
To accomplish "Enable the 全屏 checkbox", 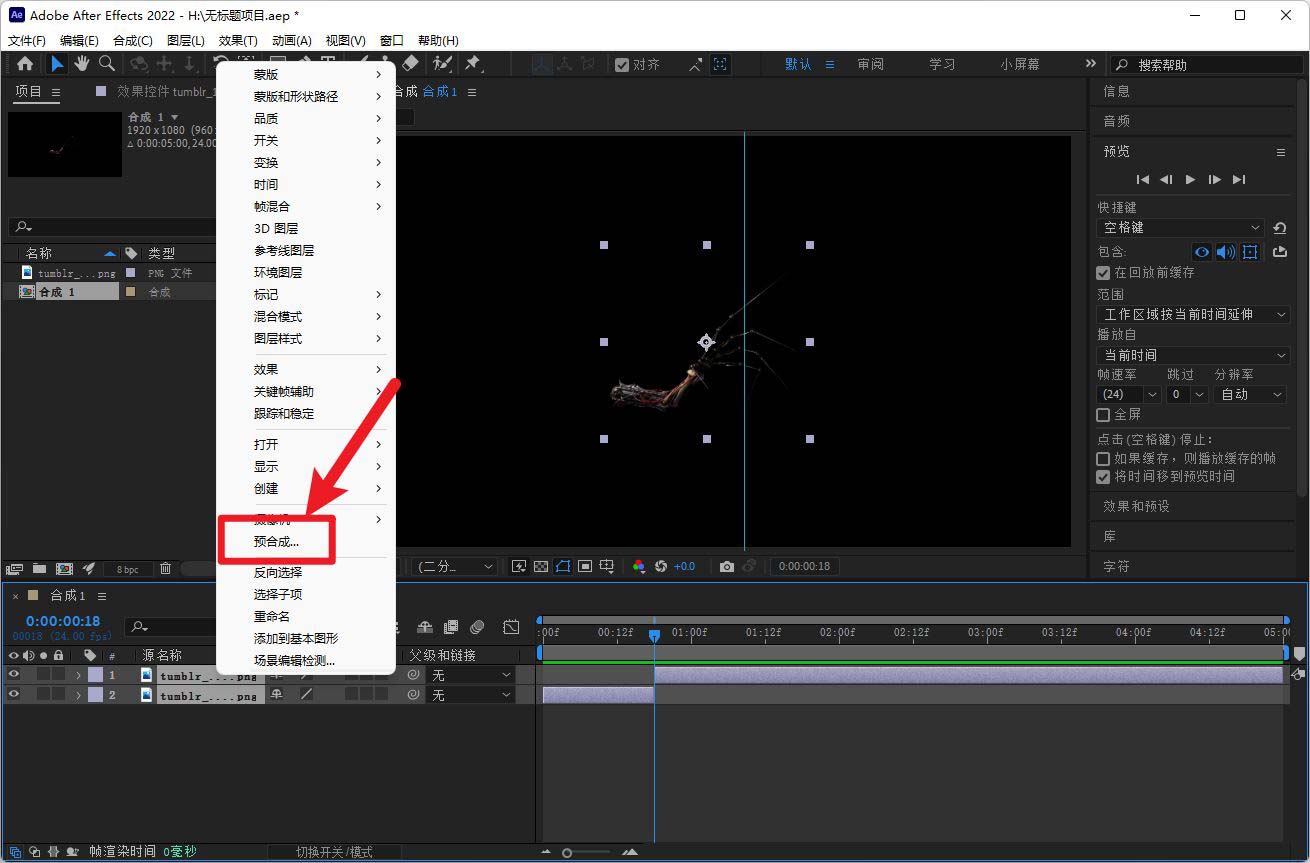I will [1104, 414].
